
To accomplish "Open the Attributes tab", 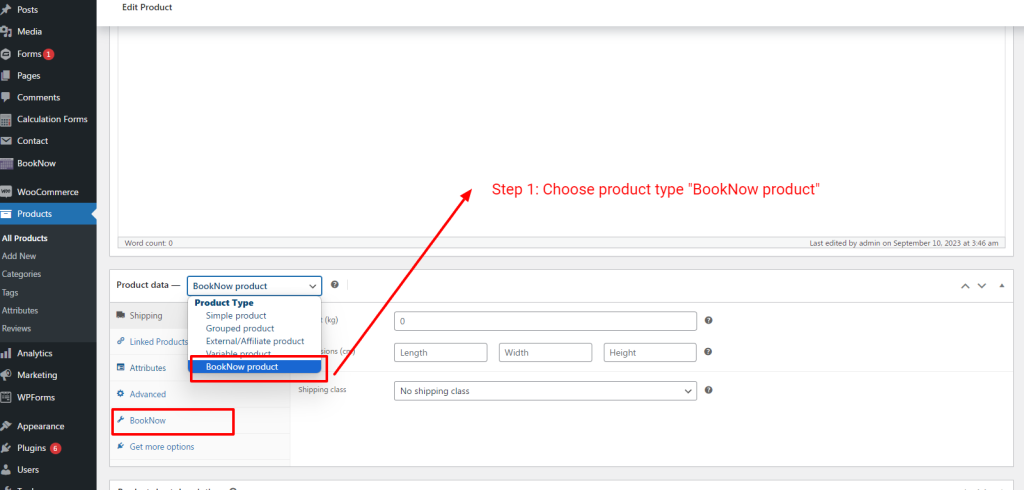I will click(x=148, y=368).
